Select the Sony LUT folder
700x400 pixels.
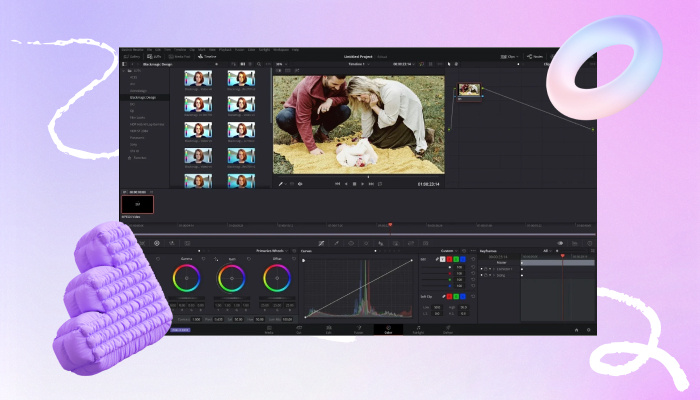pos(133,144)
